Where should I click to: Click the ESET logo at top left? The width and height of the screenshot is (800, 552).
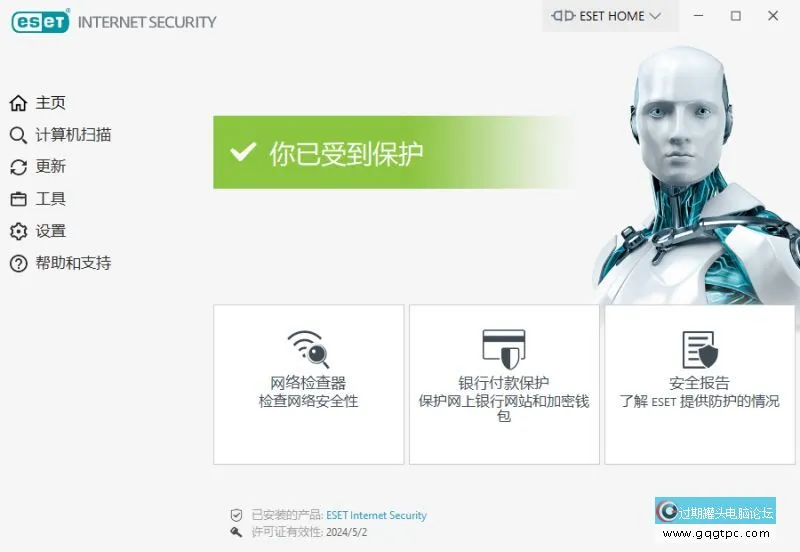pos(40,21)
